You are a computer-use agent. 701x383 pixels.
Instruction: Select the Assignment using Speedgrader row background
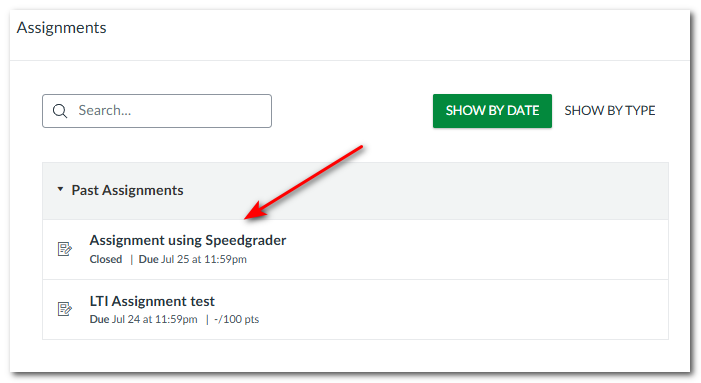tap(355, 249)
